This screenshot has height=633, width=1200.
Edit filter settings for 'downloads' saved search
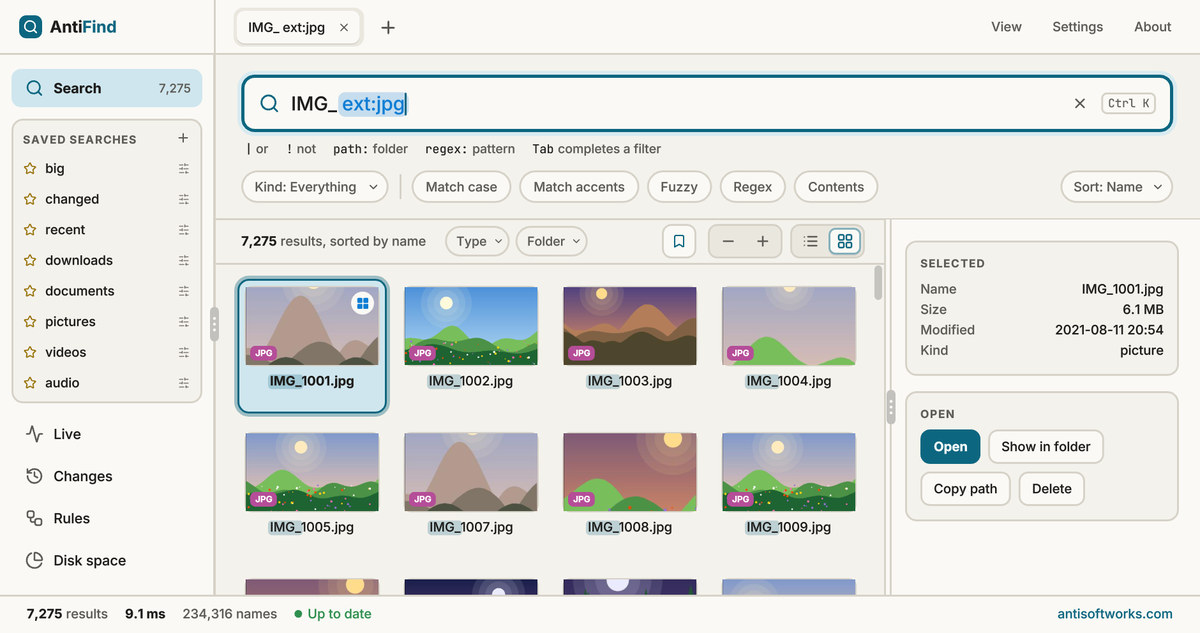(x=184, y=260)
